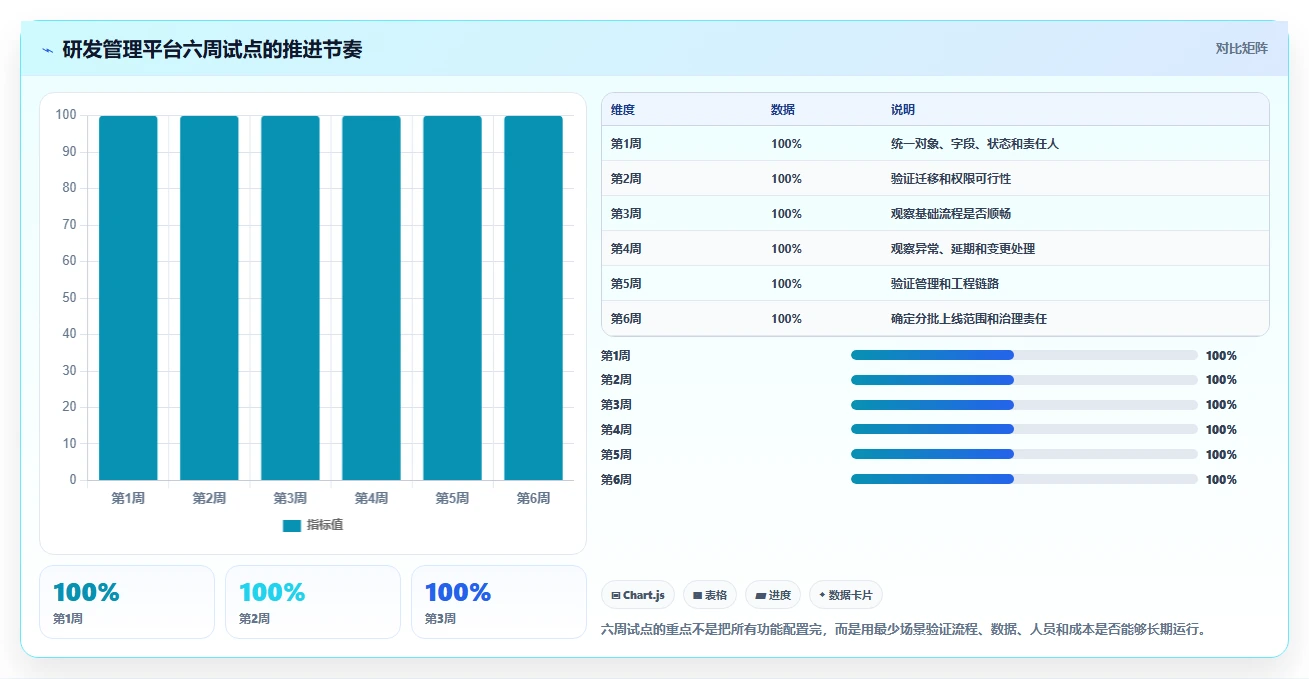Click the 第6周 progress bar
Screen dimensions: 1309x679
(x=1024, y=480)
